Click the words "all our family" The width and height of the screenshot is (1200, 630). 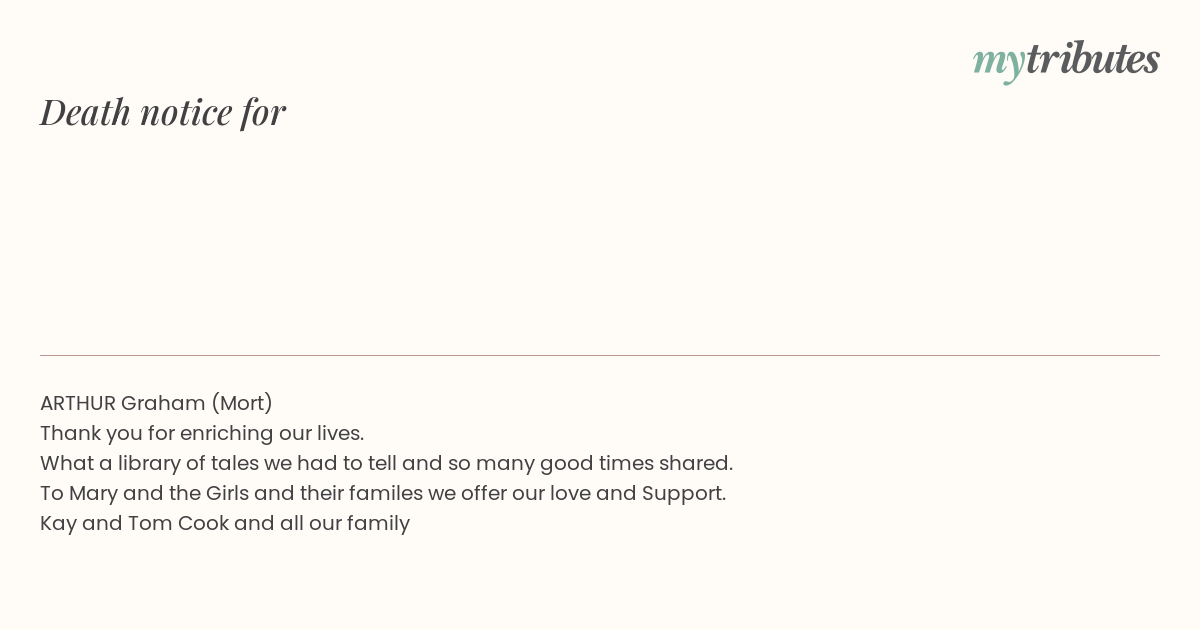[345, 524]
